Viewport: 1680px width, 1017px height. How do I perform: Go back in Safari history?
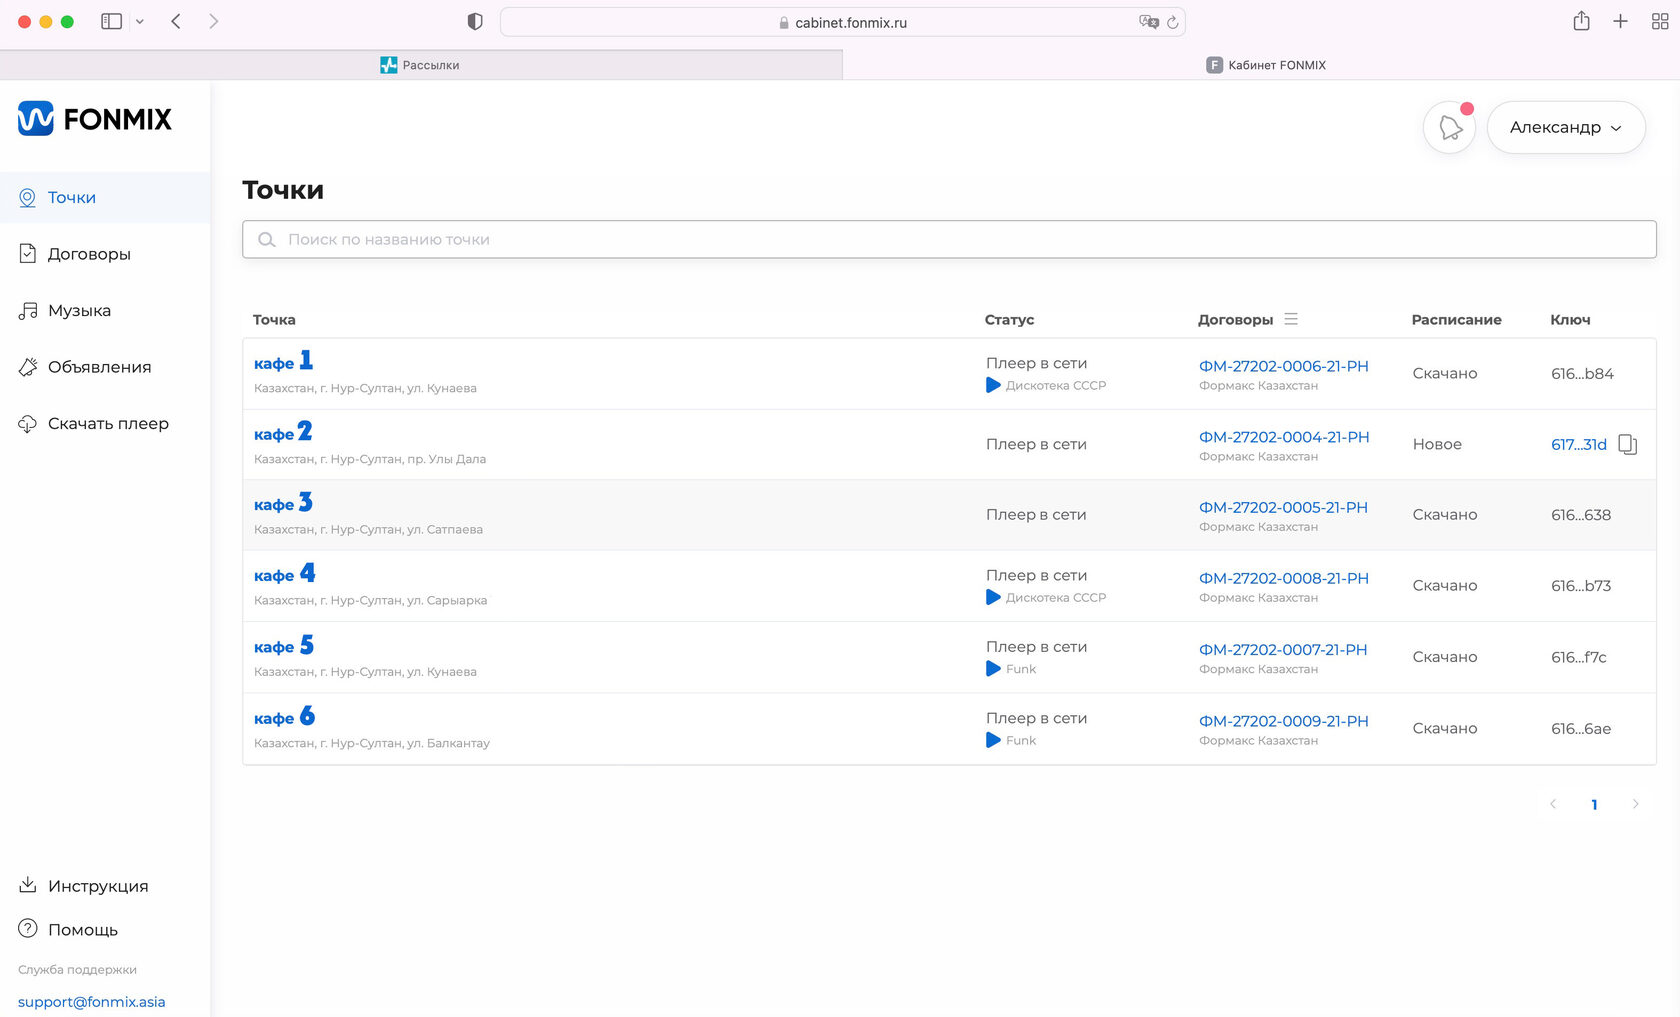pyautogui.click(x=176, y=22)
